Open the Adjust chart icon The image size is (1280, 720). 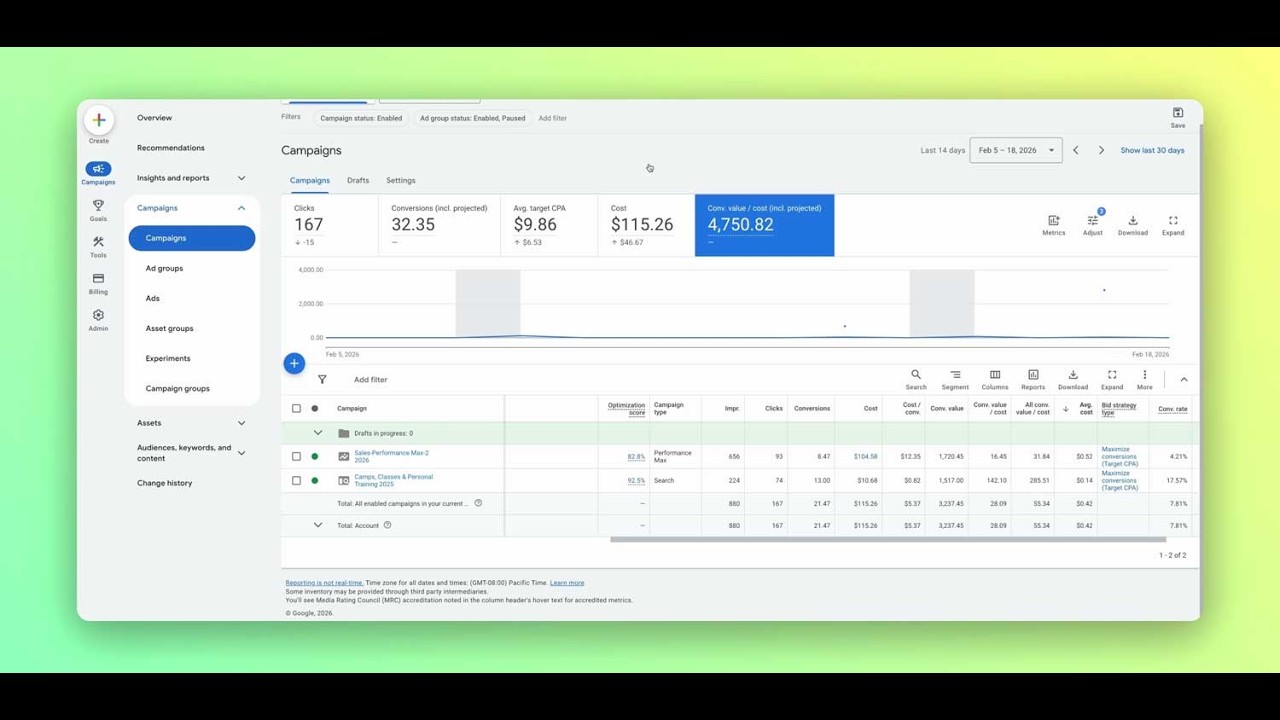click(1093, 221)
